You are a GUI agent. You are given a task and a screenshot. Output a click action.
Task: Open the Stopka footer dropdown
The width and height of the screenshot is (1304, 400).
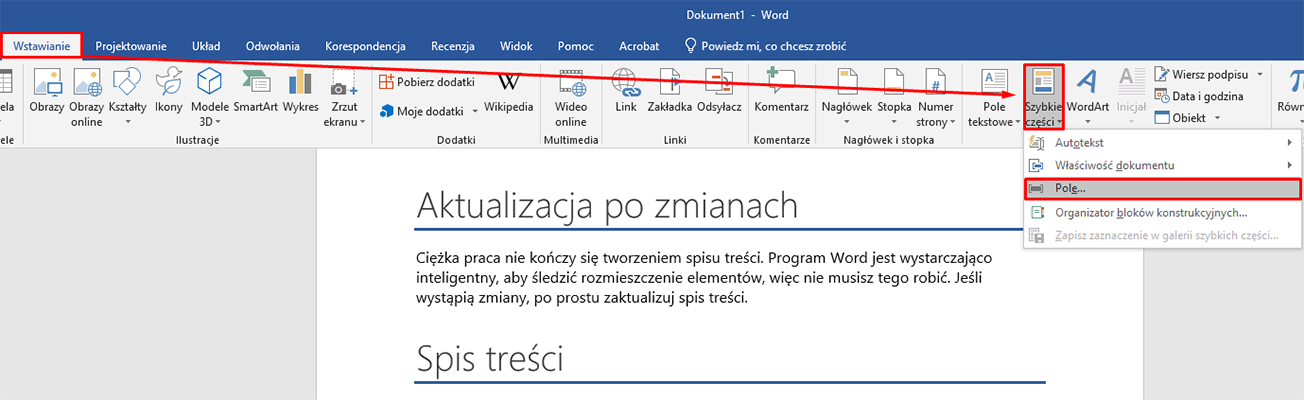click(x=894, y=95)
